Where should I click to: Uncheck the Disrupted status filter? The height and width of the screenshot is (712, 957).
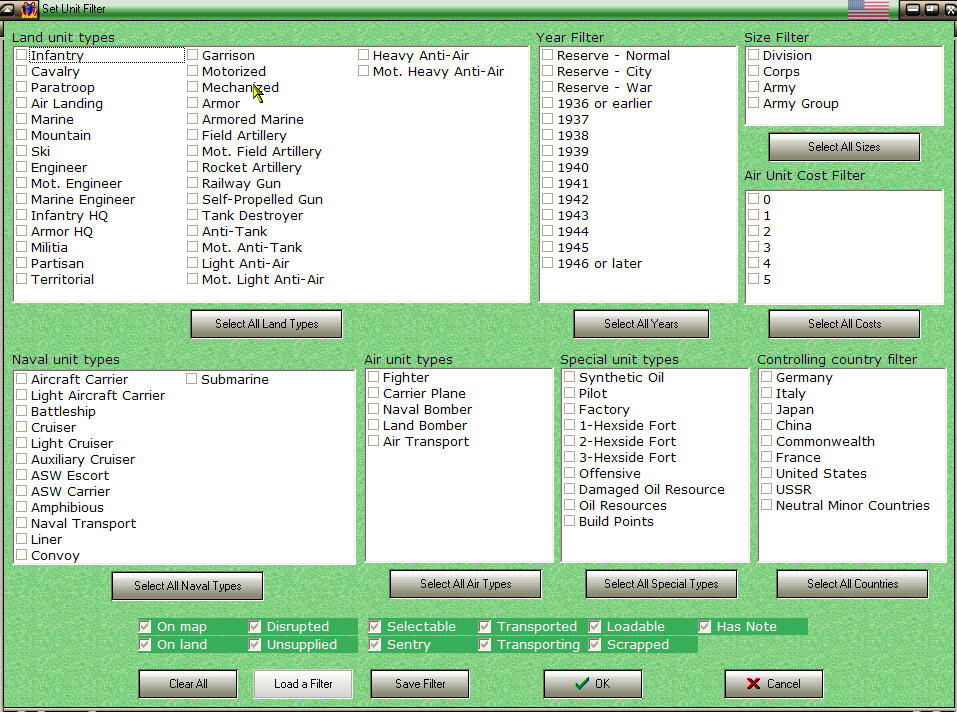[255, 627]
